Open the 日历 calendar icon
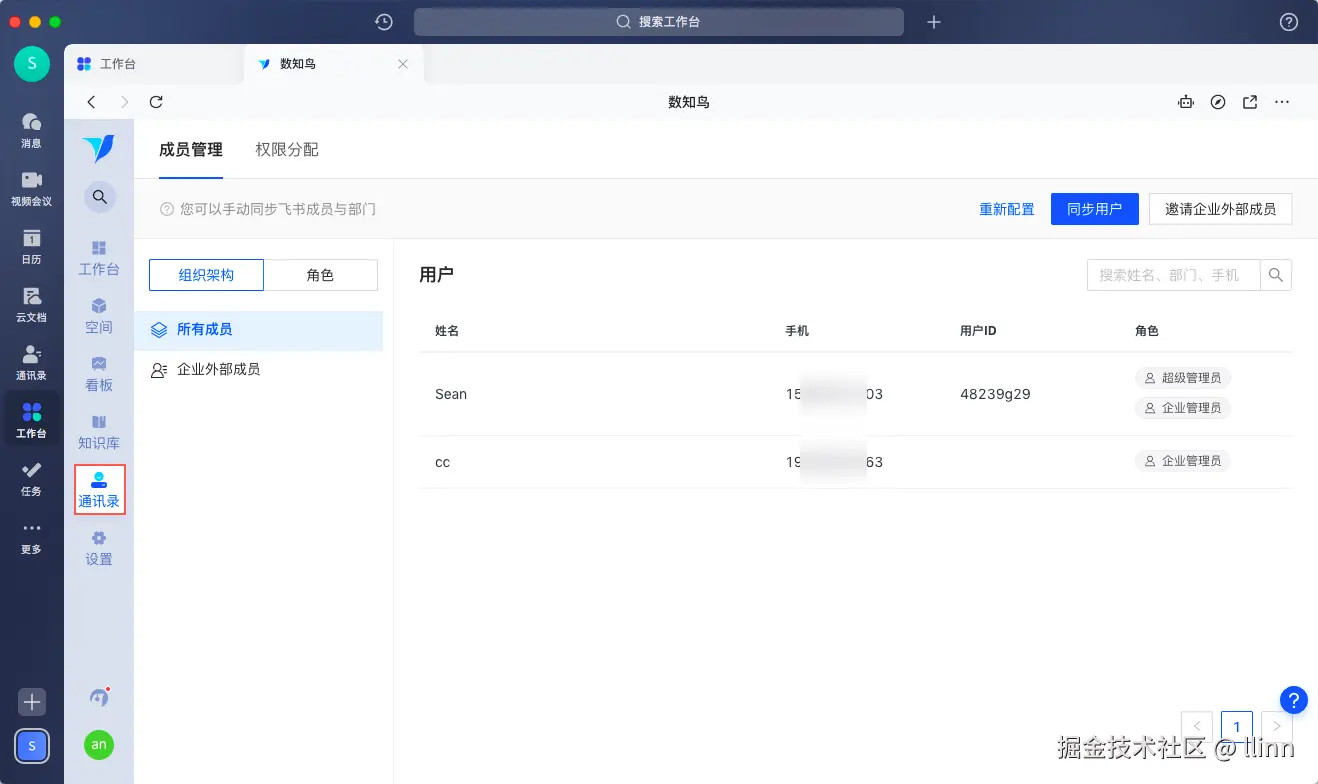This screenshot has width=1318, height=784. pos(31,245)
